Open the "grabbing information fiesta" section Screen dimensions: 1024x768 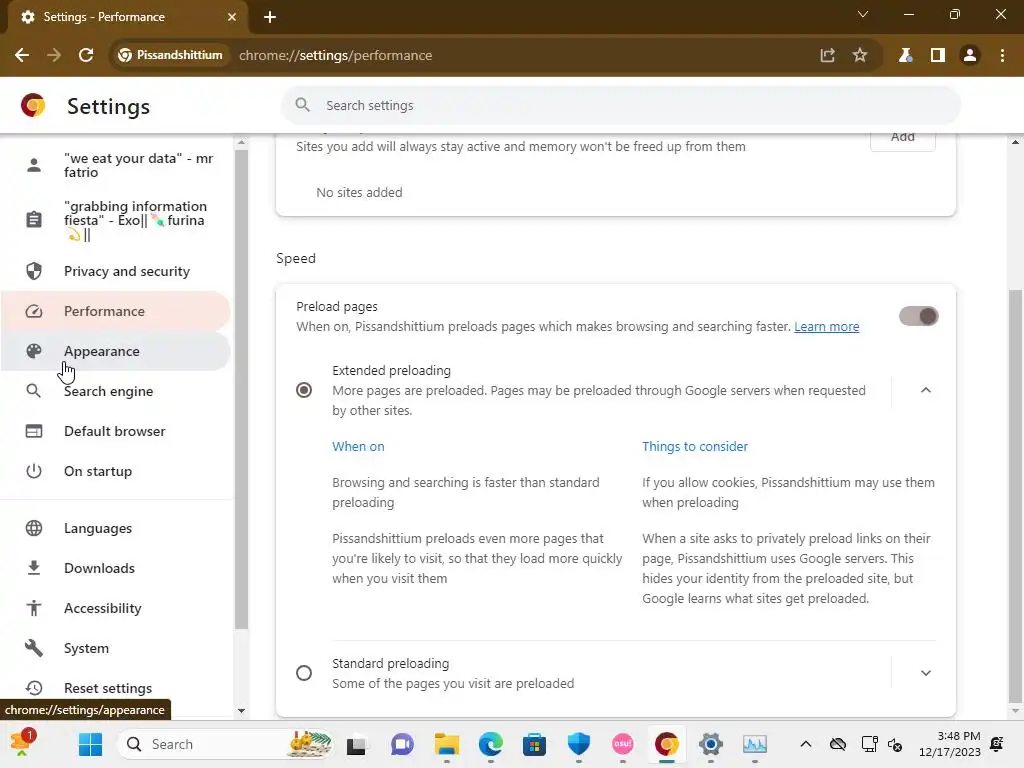(x=116, y=220)
